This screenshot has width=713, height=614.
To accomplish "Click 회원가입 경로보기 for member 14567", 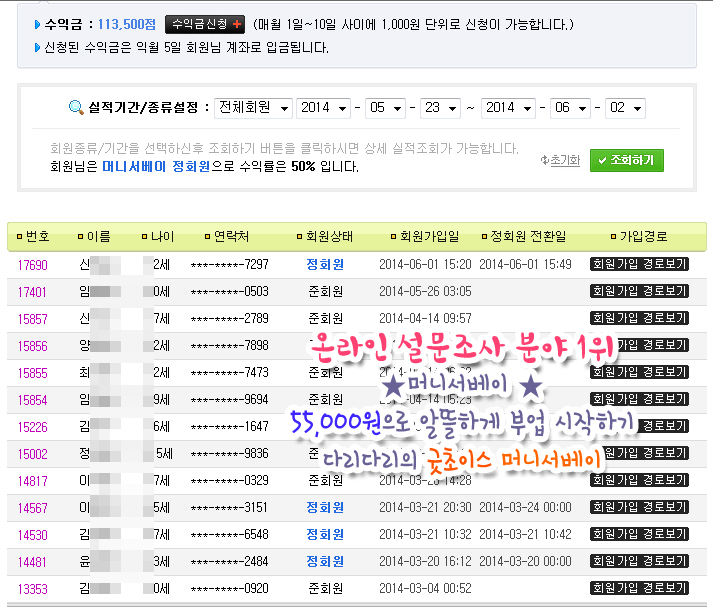I will click(x=639, y=507).
